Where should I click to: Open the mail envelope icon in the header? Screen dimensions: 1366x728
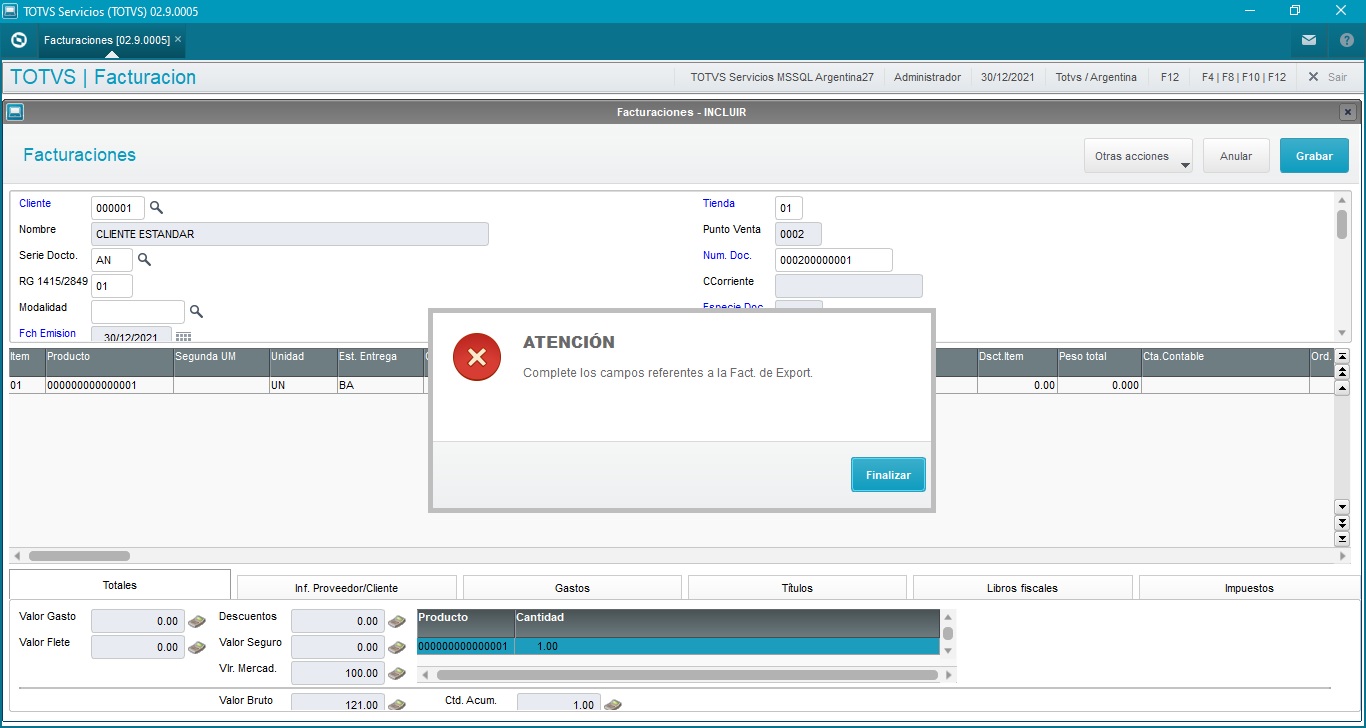pyautogui.click(x=1309, y=41)
